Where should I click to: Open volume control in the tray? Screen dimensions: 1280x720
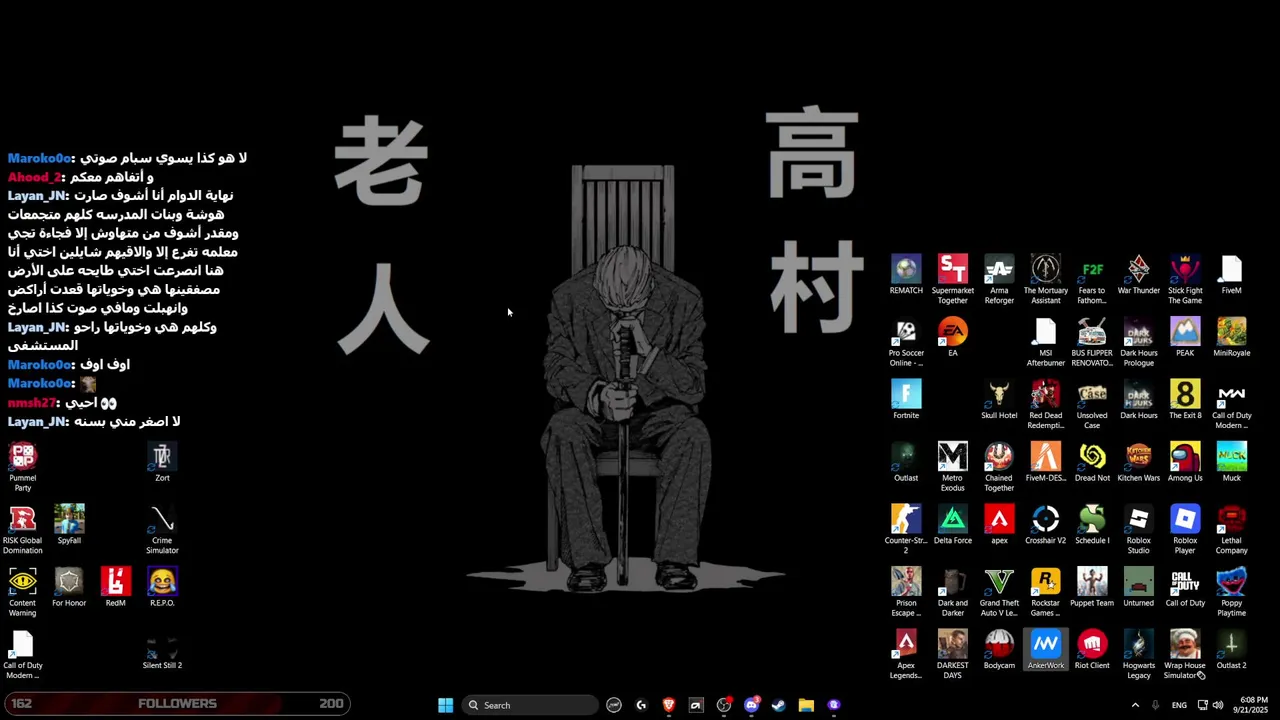click(x=1217, y=705)
